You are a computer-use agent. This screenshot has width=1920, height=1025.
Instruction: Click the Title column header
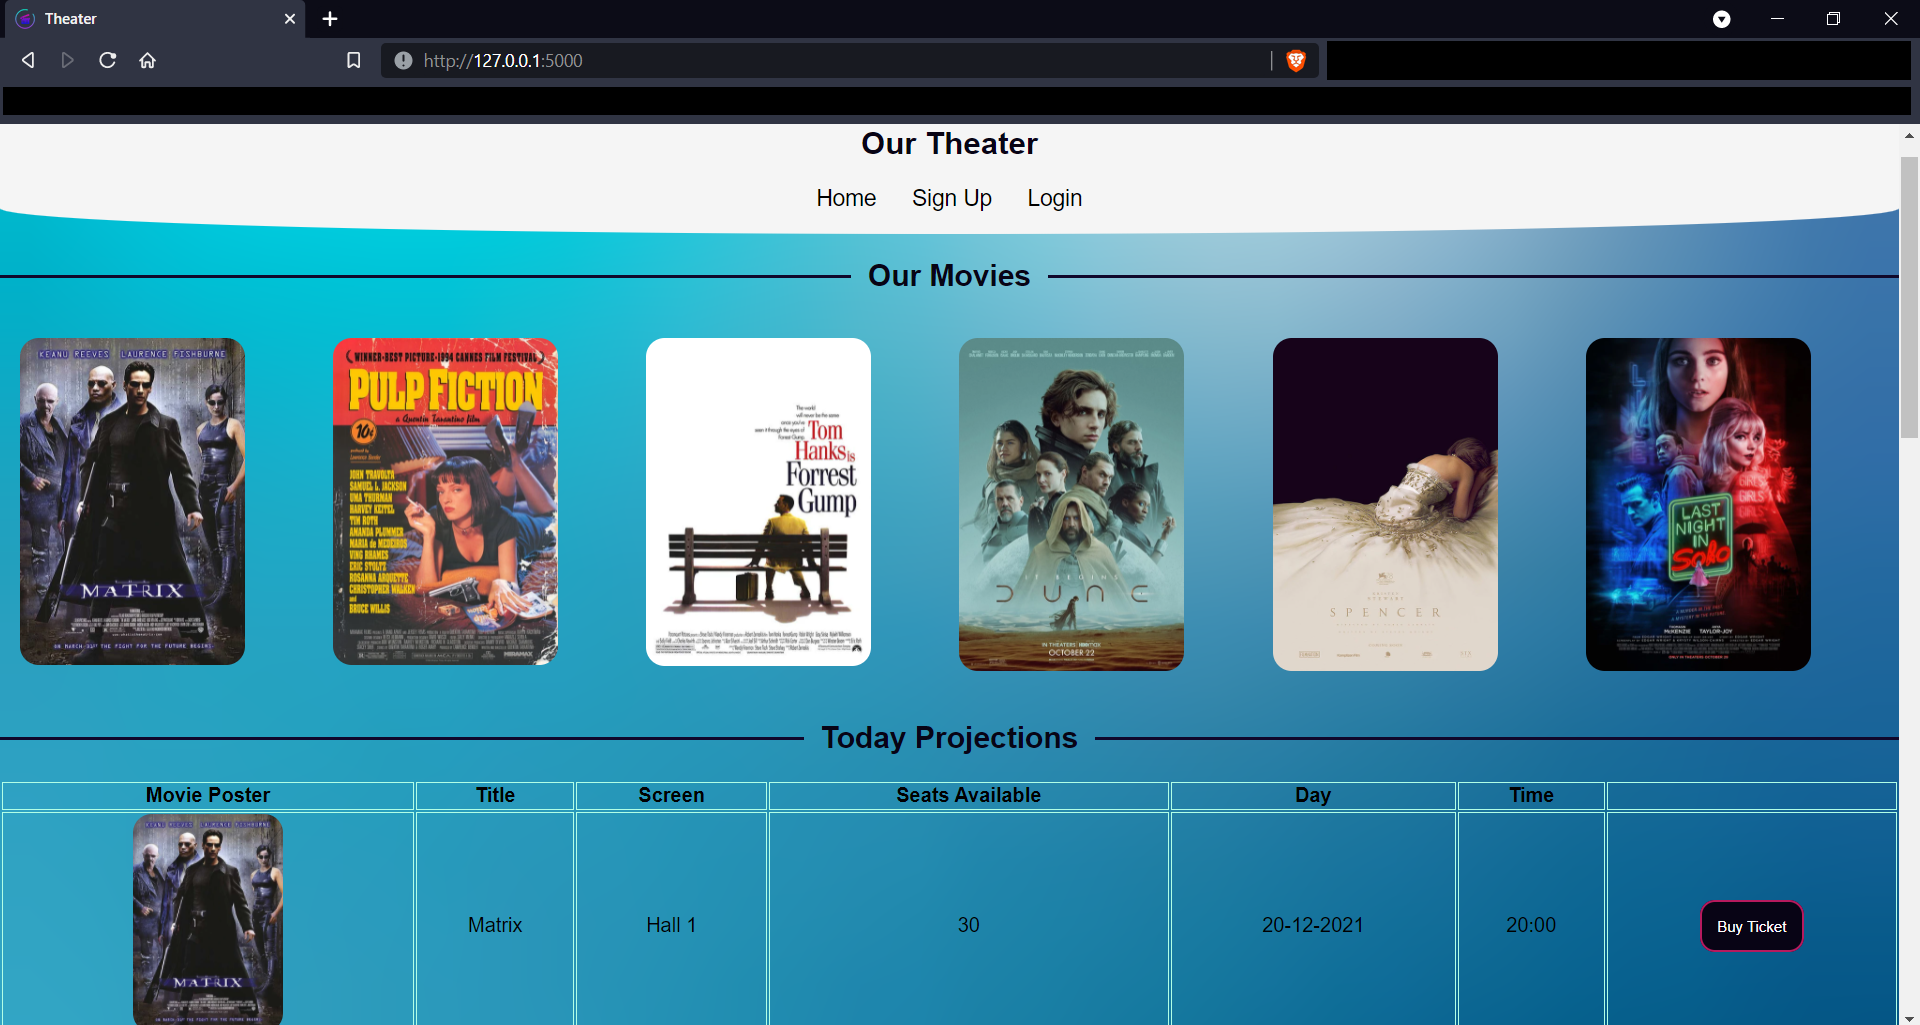click(x=495, y=795)
